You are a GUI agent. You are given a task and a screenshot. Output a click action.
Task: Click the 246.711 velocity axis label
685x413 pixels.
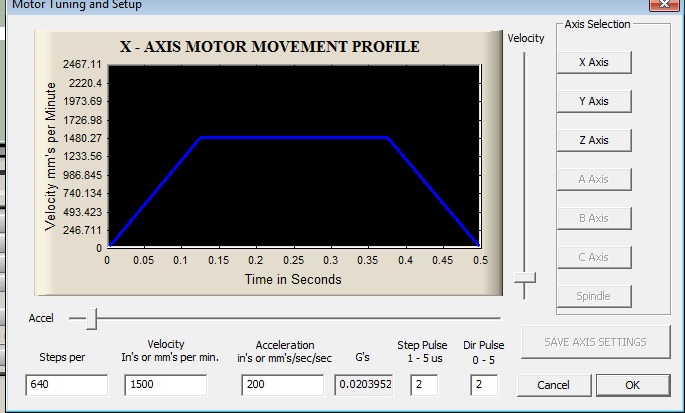point(83,230)
